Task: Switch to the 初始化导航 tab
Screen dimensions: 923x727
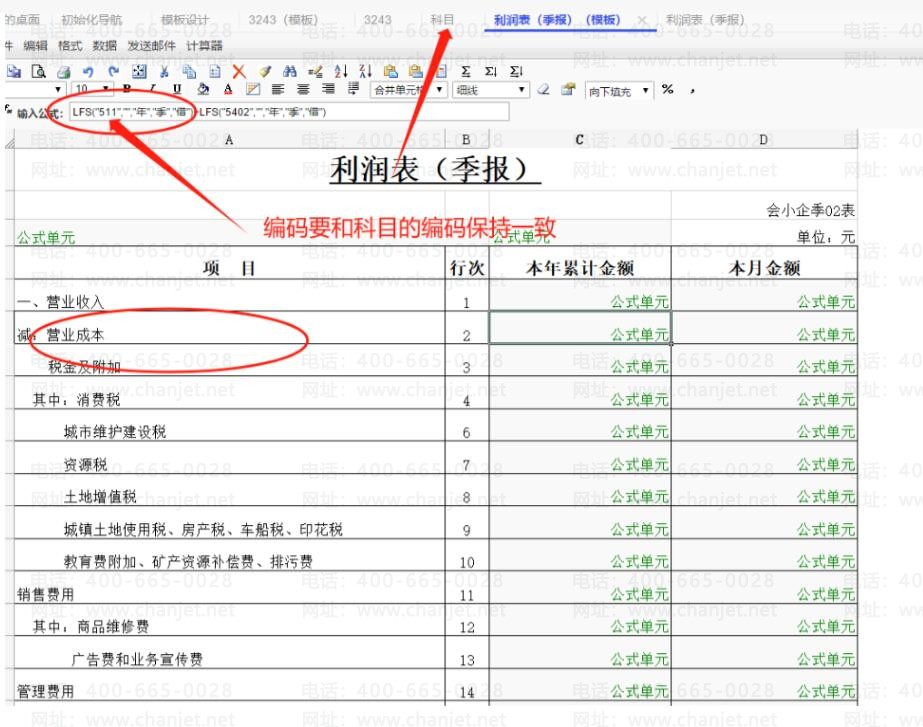Action: 91,19
